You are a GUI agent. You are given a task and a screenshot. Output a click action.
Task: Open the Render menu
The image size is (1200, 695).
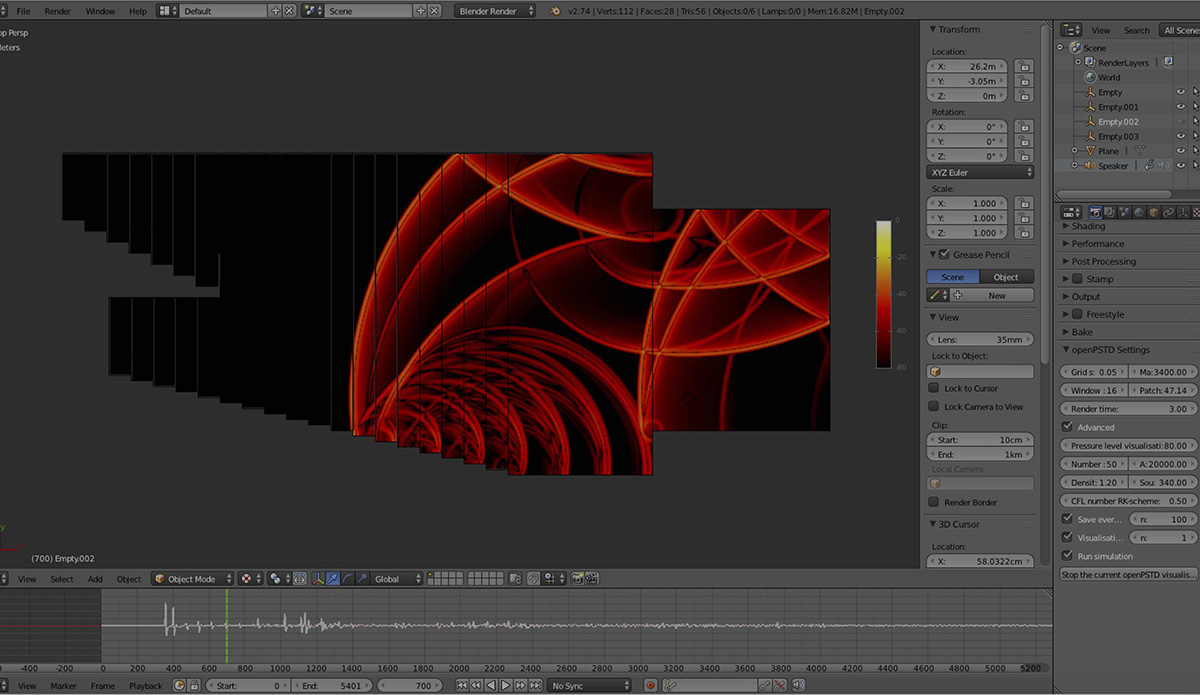pos(57,11)
